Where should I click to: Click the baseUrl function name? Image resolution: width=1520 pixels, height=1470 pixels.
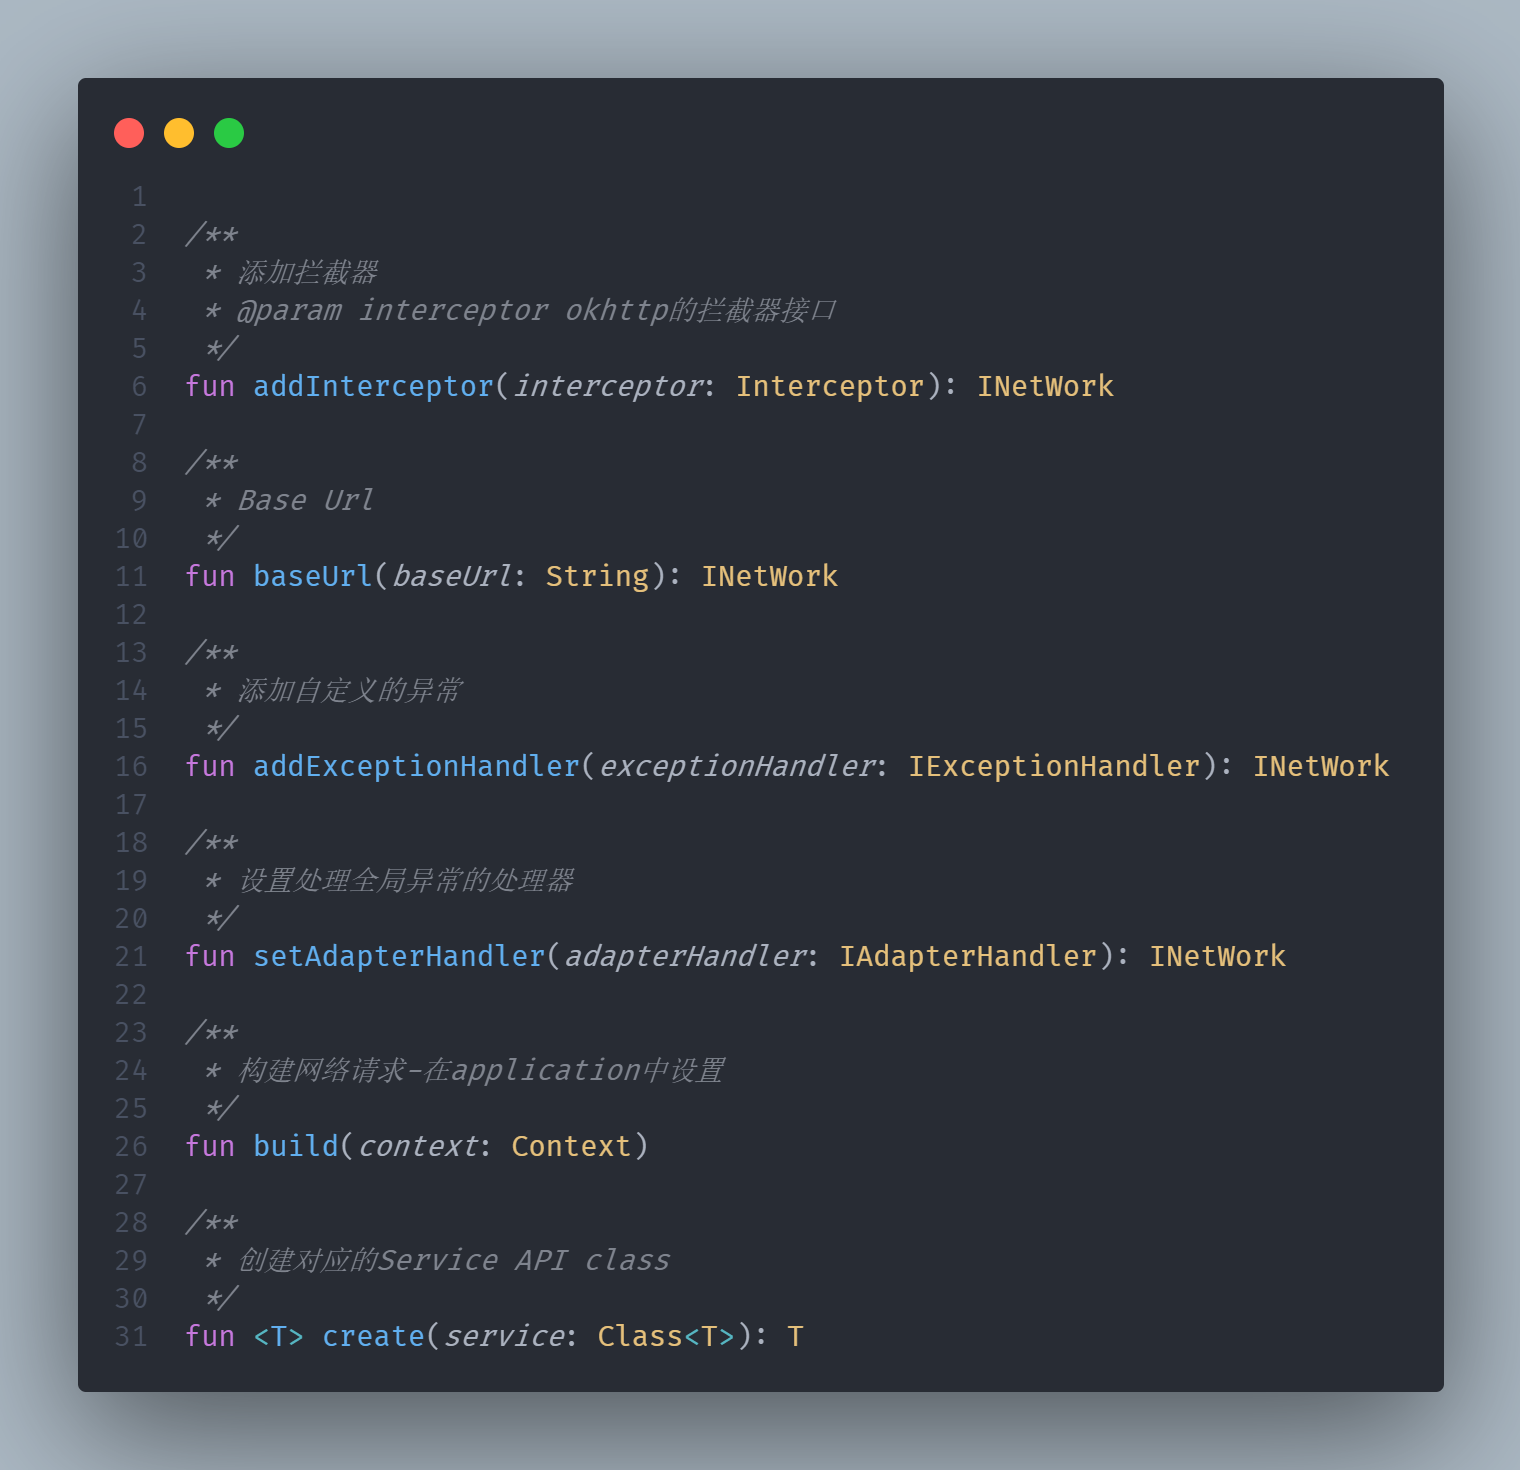point(313,576)
